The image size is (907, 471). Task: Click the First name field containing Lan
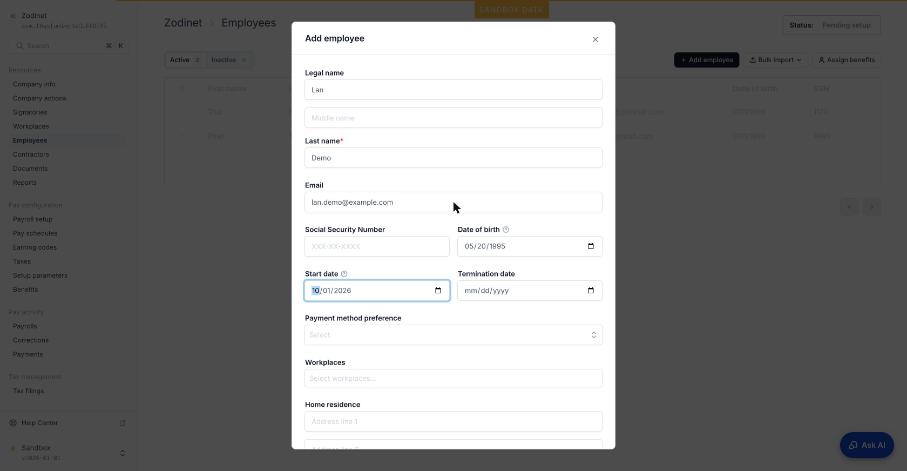click(454, 90)
